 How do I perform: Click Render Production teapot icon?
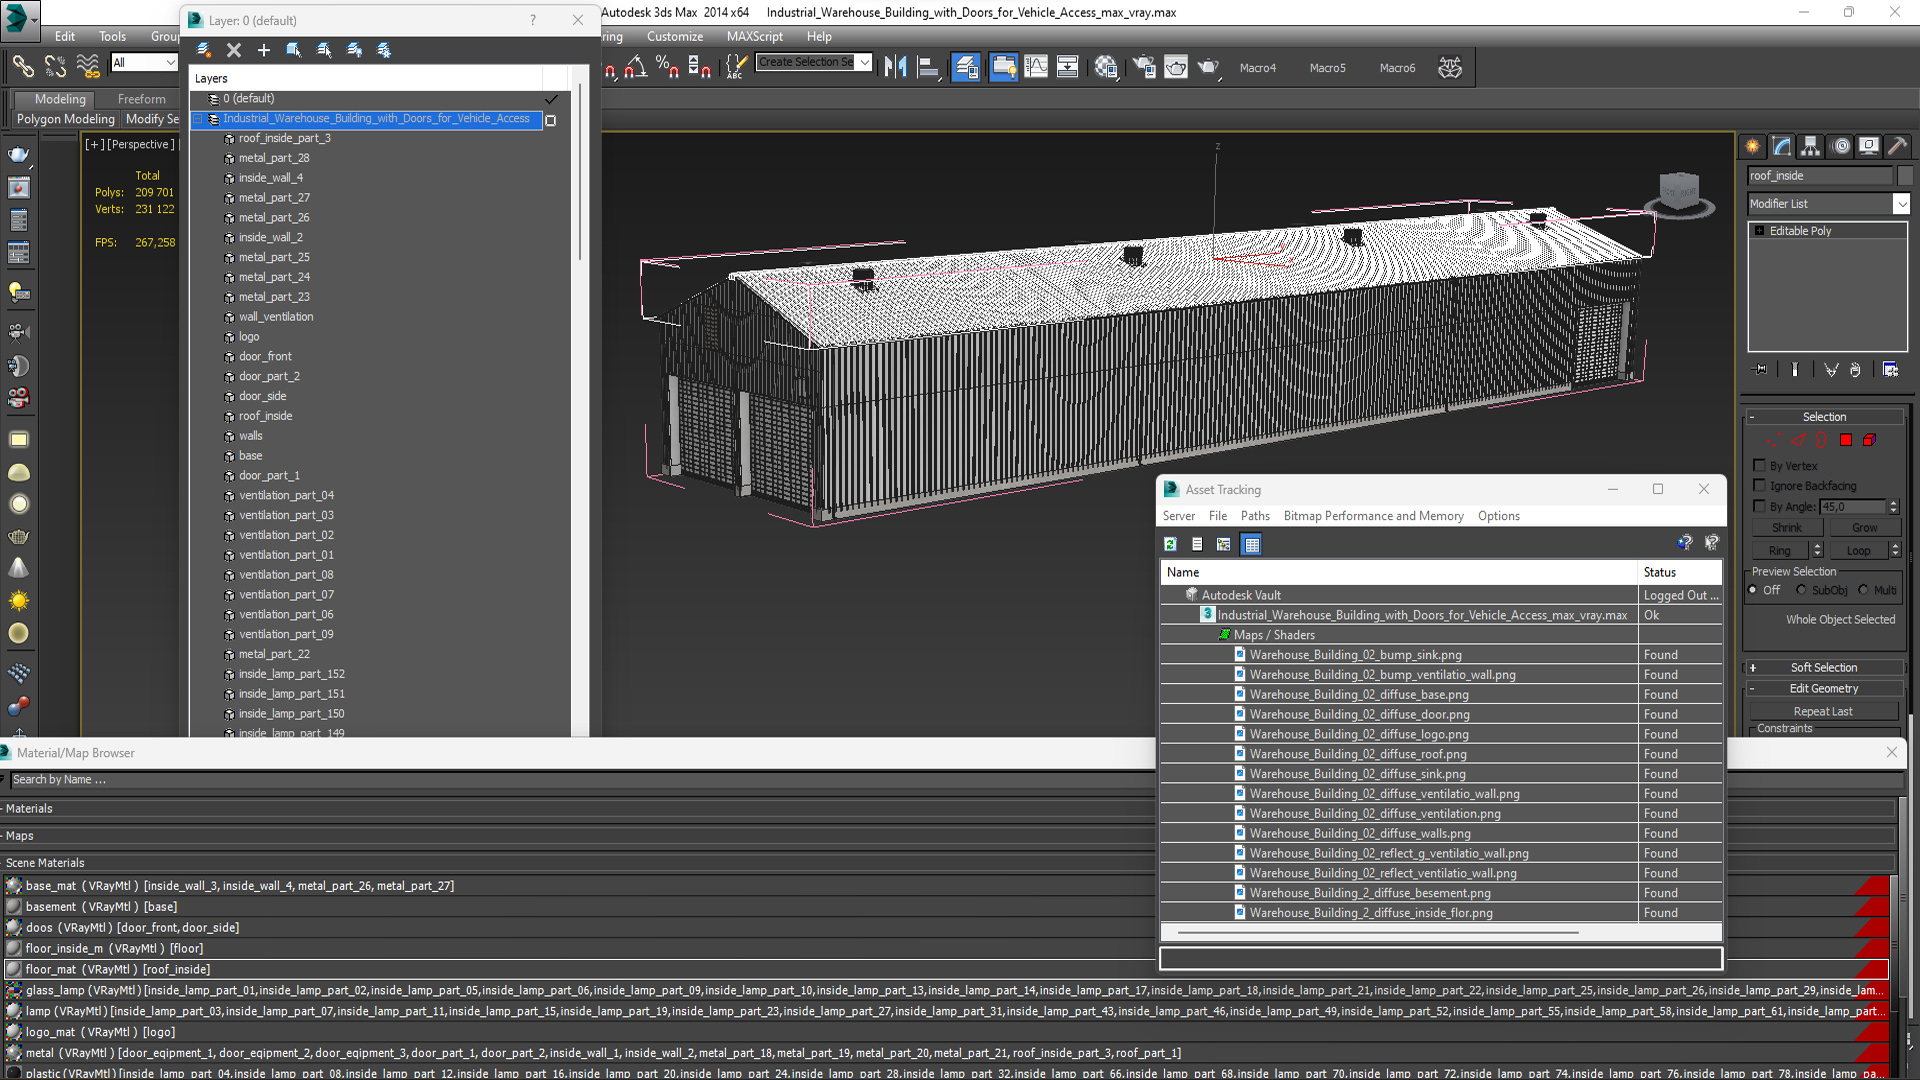(1209, 67)
